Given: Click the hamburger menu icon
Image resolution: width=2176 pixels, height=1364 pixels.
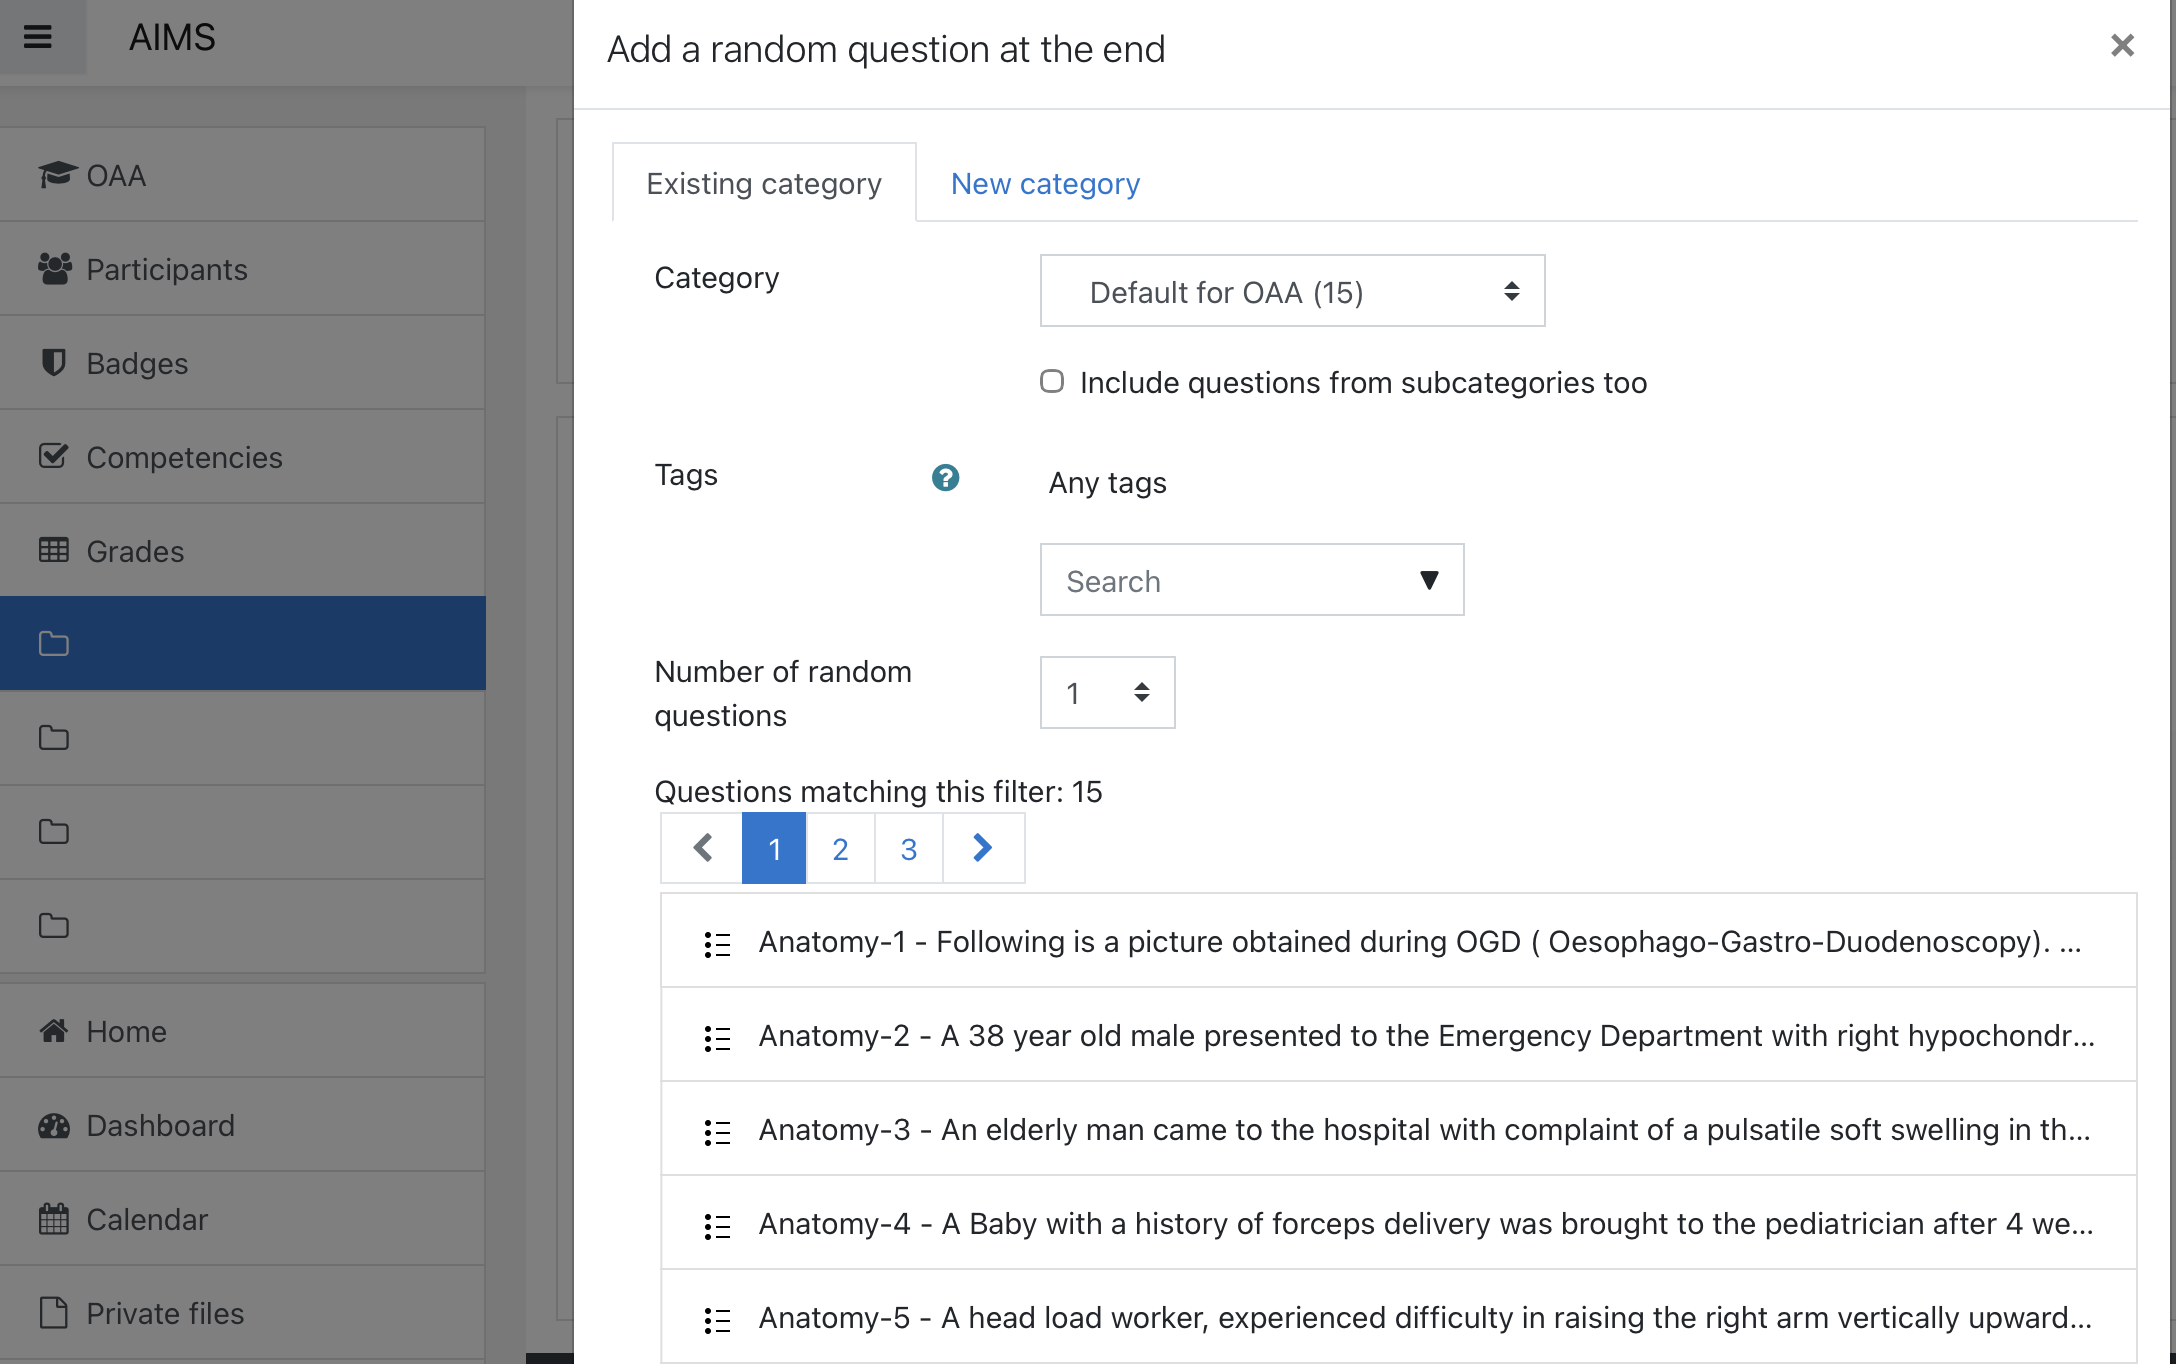Looking at the screenshot, I should click(x=38, y=37).
